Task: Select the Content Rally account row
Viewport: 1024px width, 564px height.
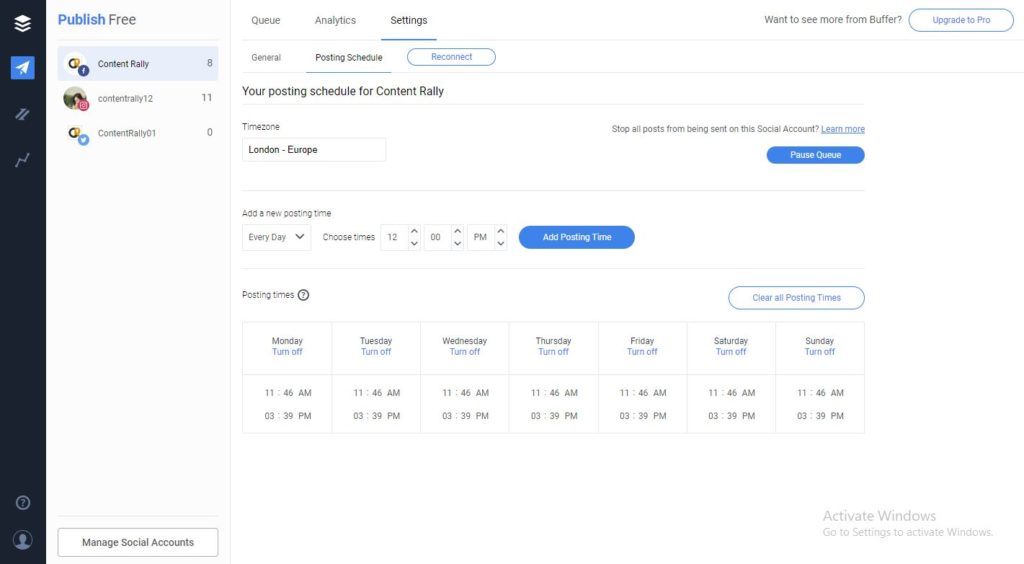Action: 138,63
